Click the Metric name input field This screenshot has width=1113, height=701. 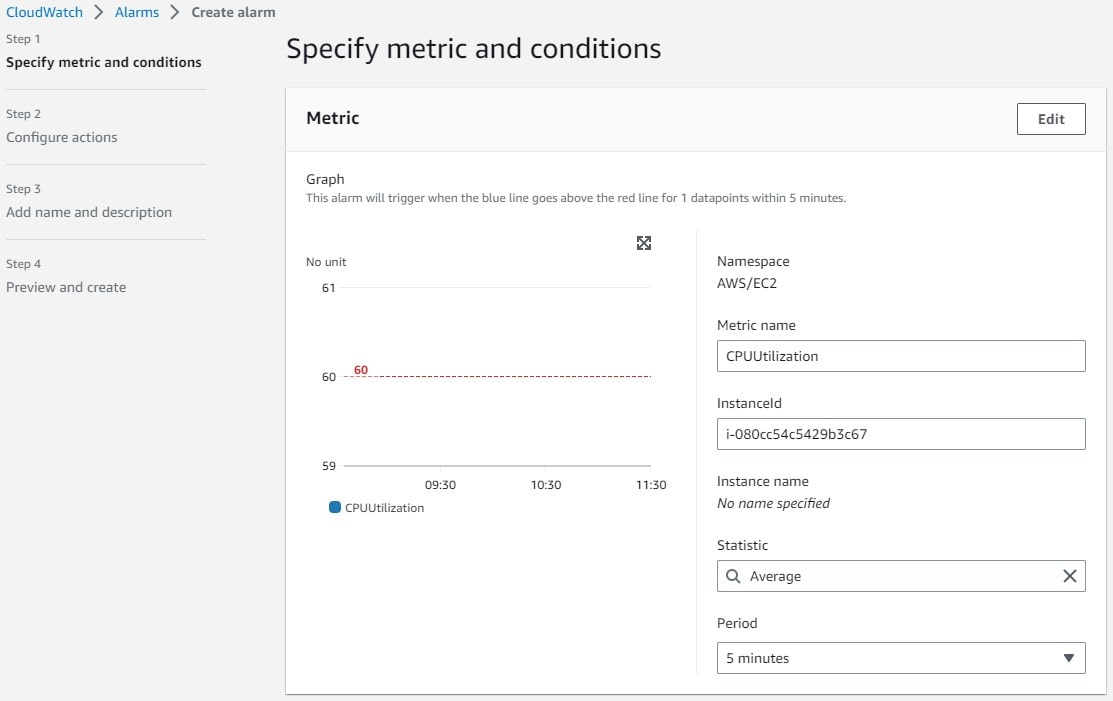(900, 356)
